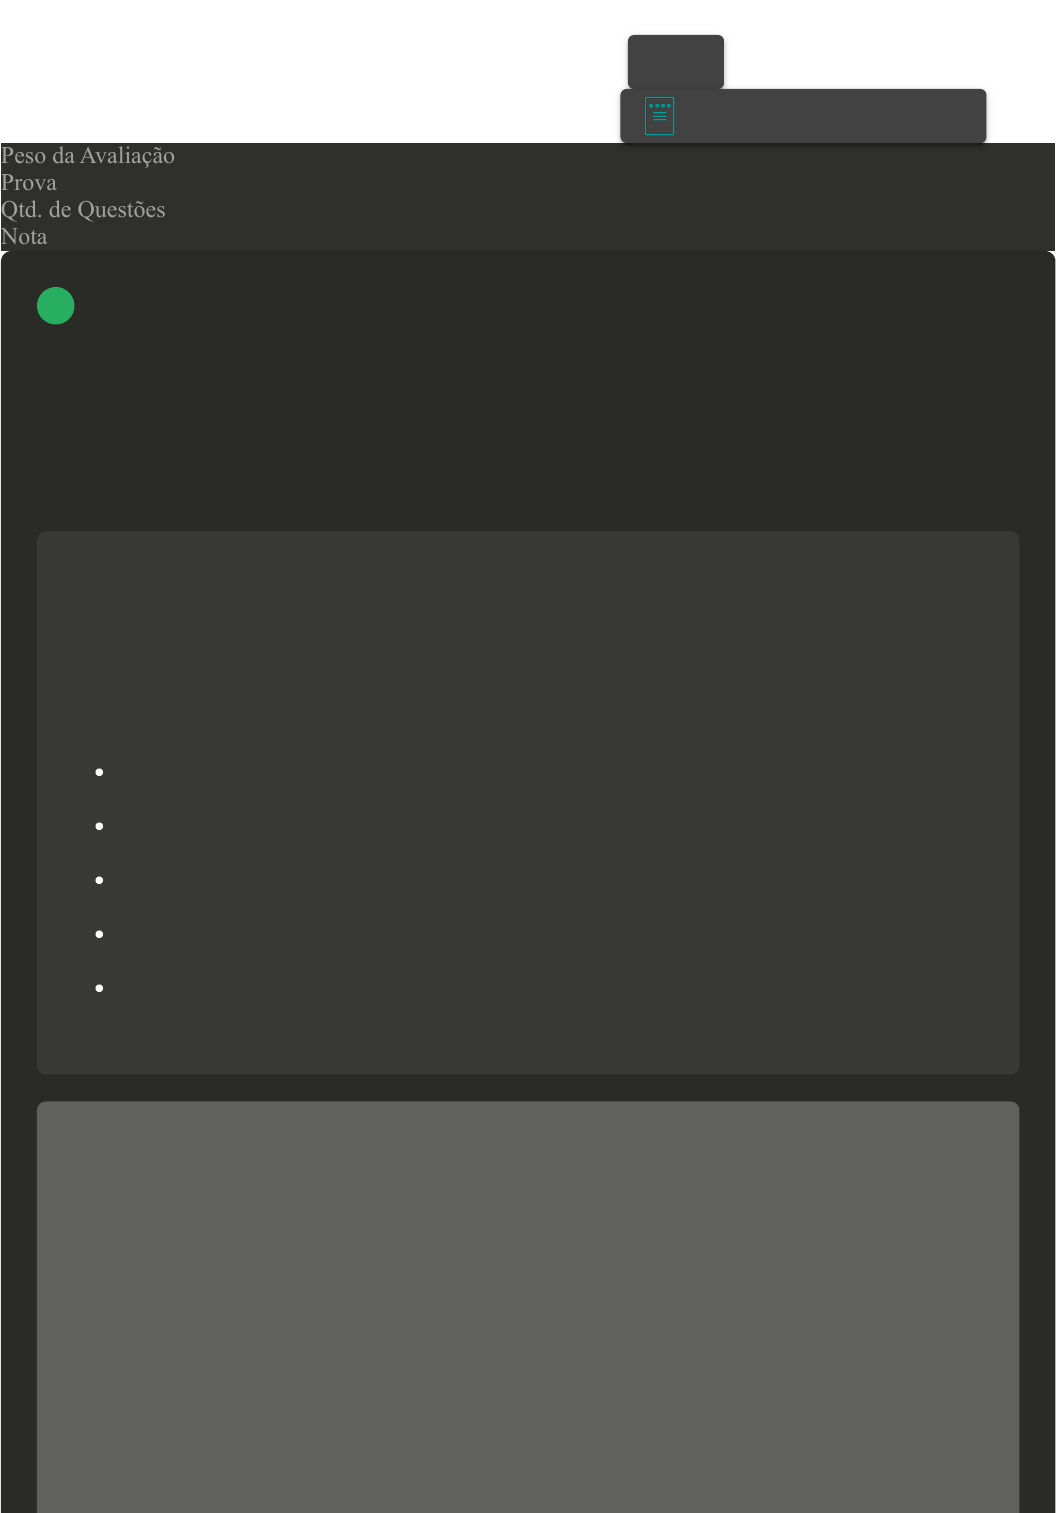
Task: Click the empty space below the fifth bullet
Action: tap(528, 1035)
